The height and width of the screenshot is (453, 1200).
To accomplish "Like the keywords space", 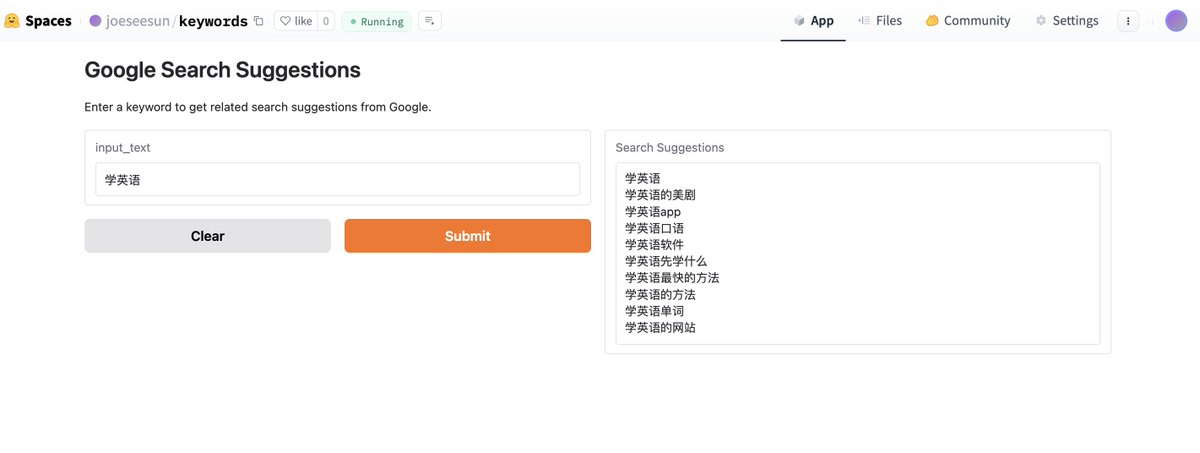I will [x=295, y=21].
